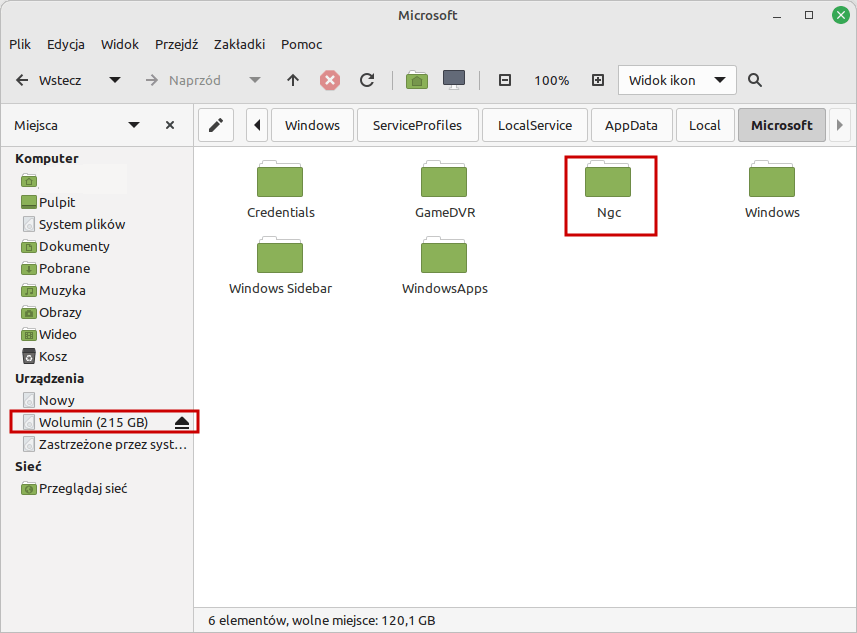Click the red stop loading icon

[x=330, y=80]
